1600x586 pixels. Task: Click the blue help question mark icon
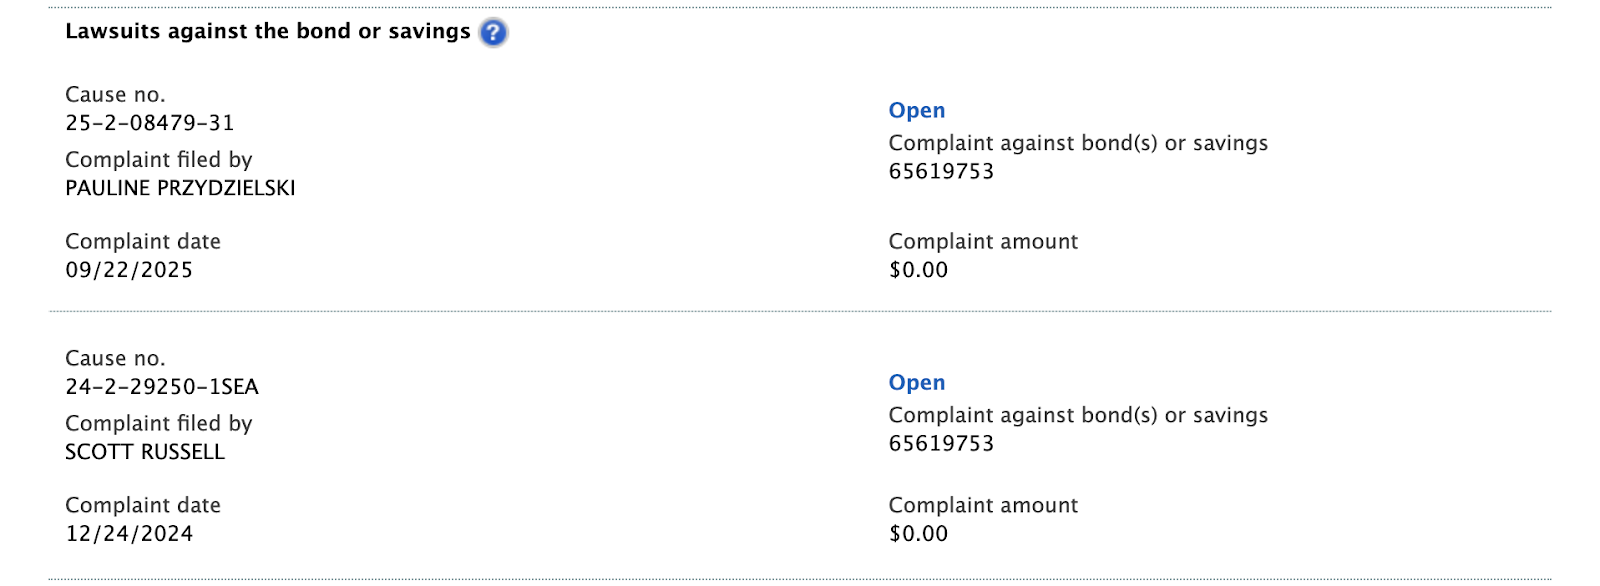point(493,33)
